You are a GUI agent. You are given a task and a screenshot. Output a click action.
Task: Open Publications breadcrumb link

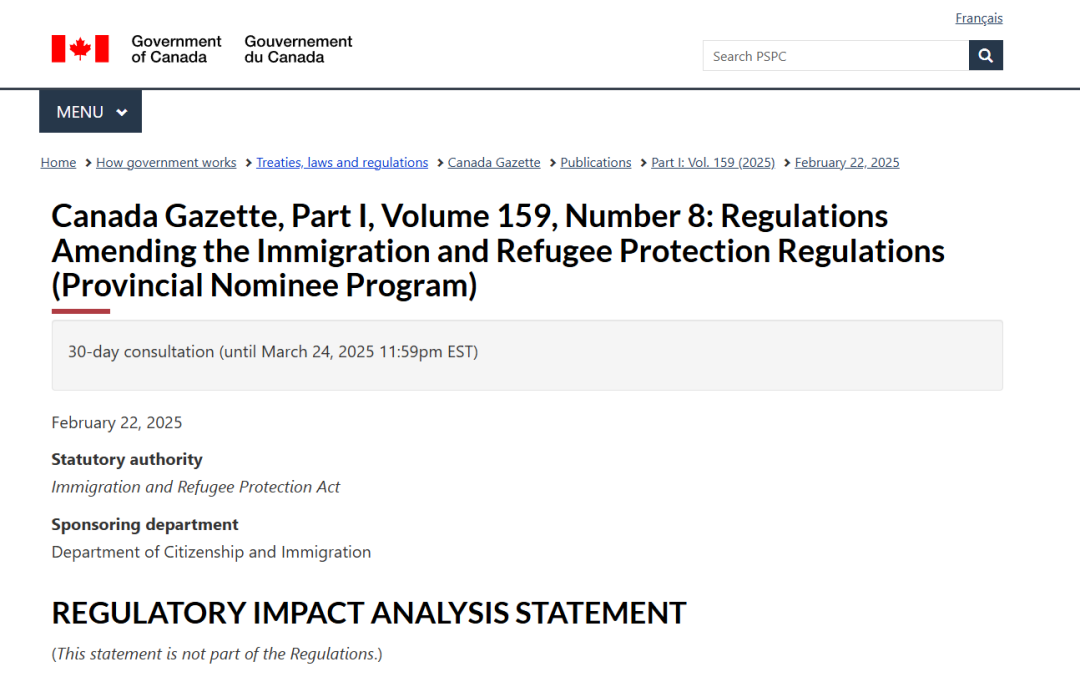596,162
